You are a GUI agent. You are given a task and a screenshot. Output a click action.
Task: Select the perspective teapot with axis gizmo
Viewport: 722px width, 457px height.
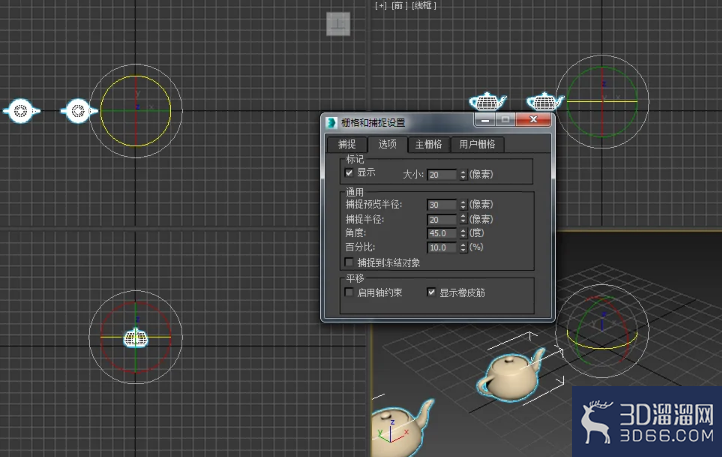click(402, 428)
